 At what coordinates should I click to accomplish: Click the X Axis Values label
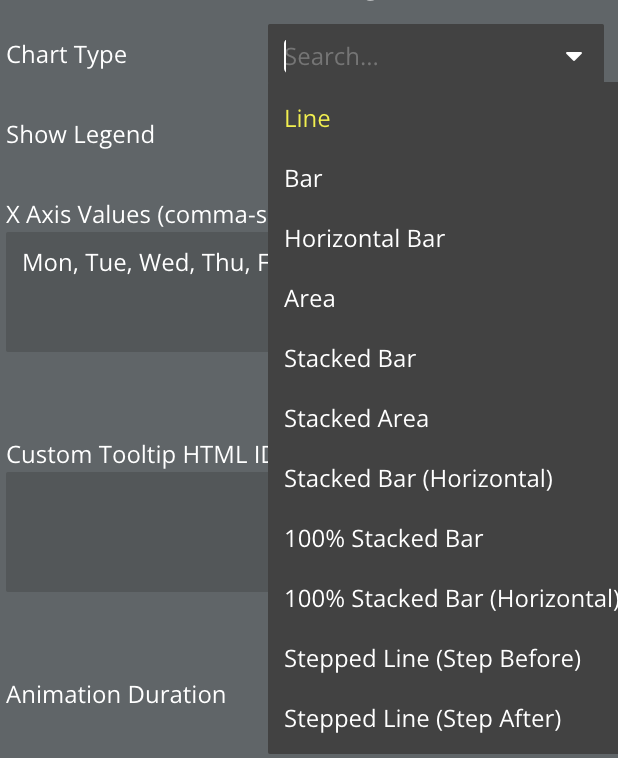click(x=137, y=215)
